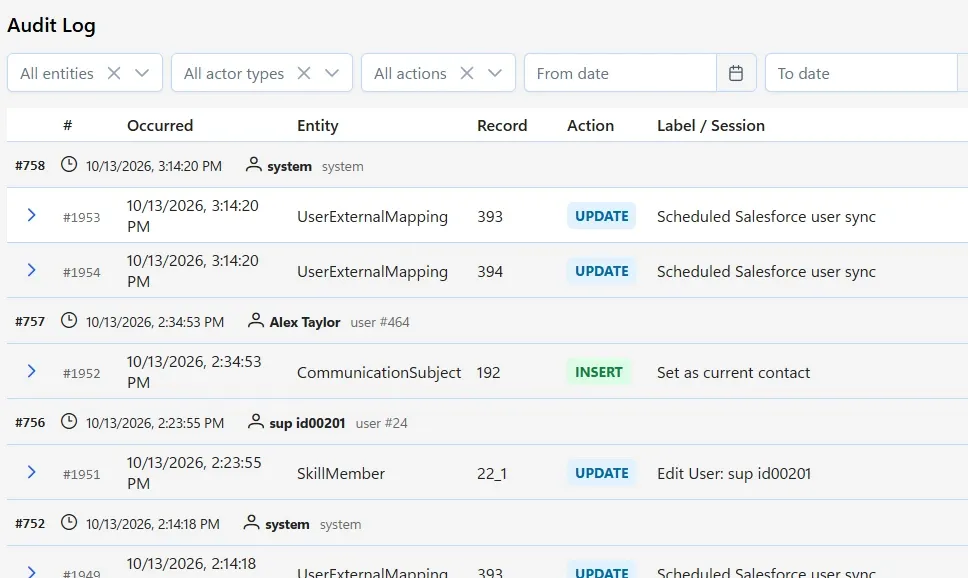Click the UPDATE badge in row #1953
The image size is (968, 578).
click(601, 216)
